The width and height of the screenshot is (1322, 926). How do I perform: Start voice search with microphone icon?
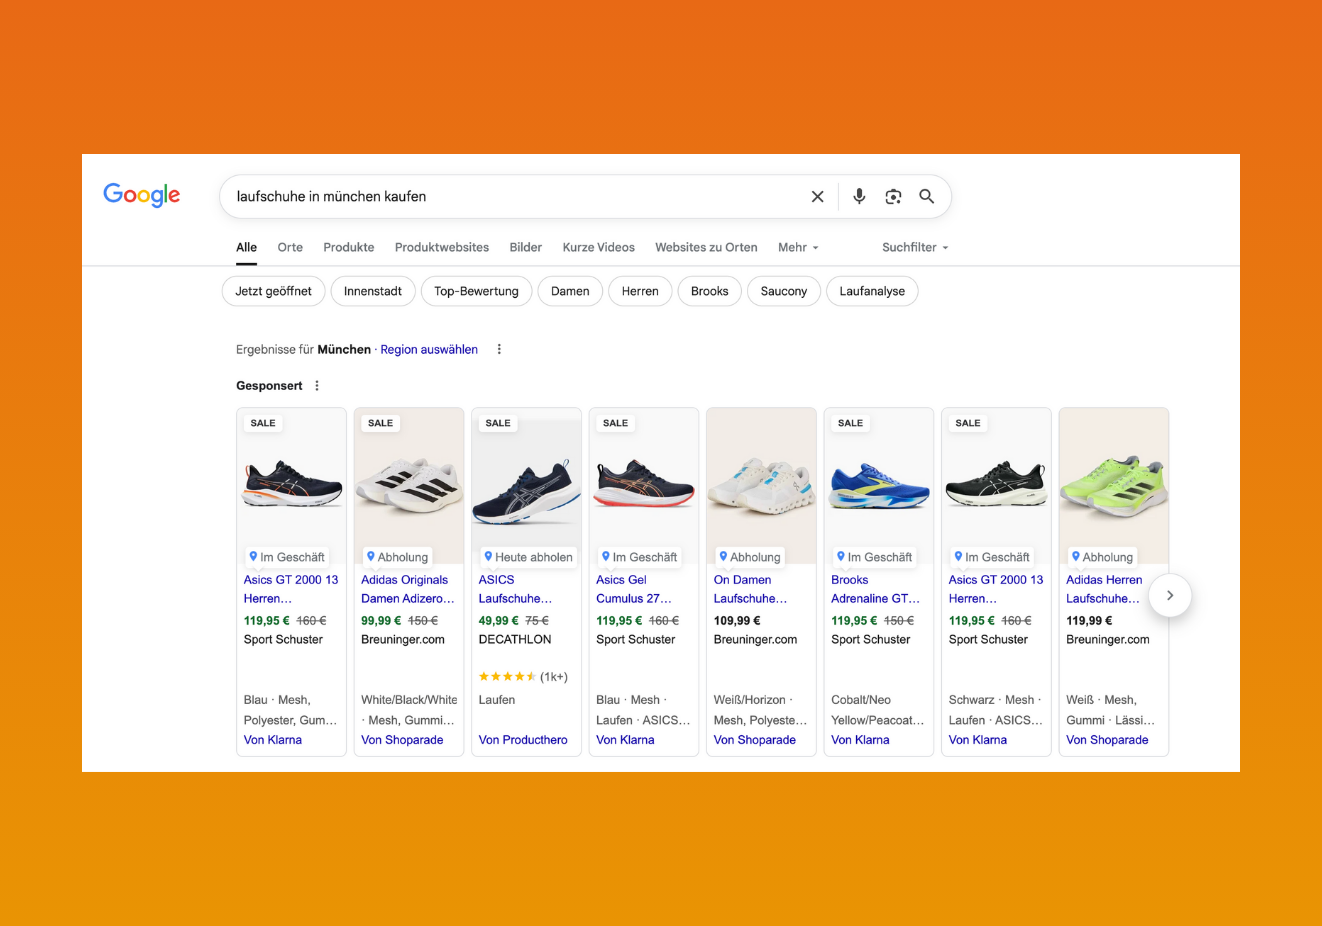[859, 197]
